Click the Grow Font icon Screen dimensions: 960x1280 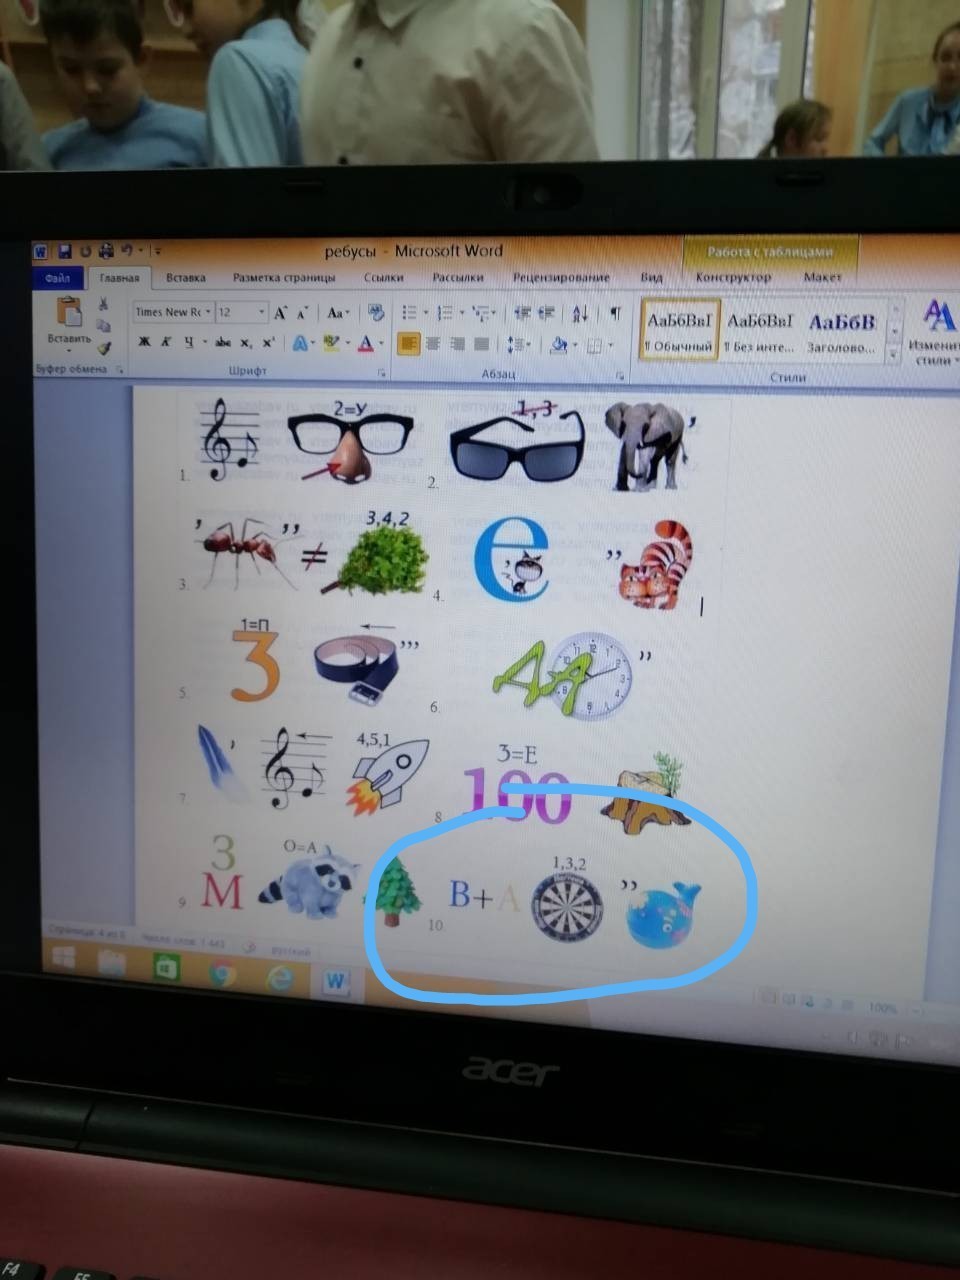(280, 313)
